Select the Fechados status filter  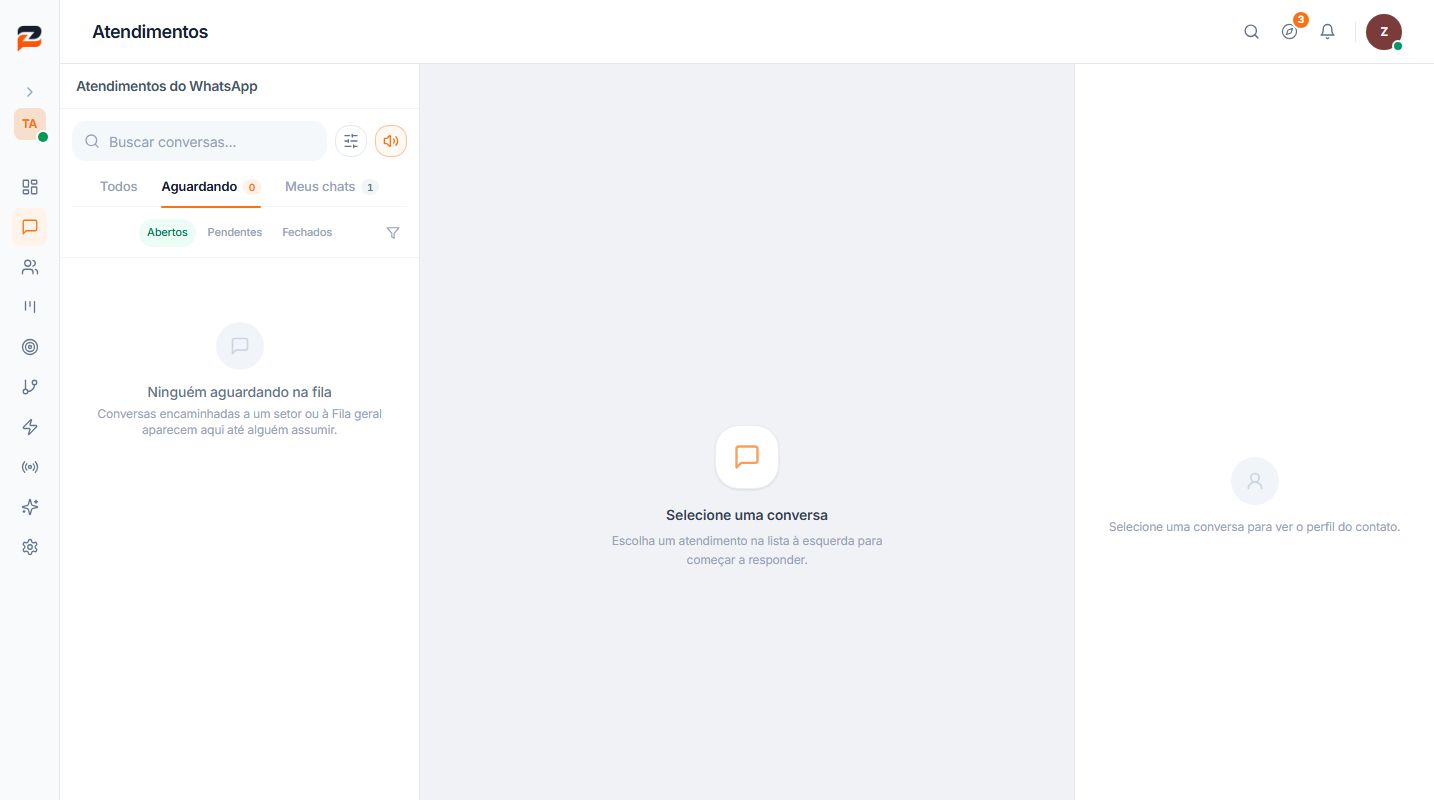[307, 232]
